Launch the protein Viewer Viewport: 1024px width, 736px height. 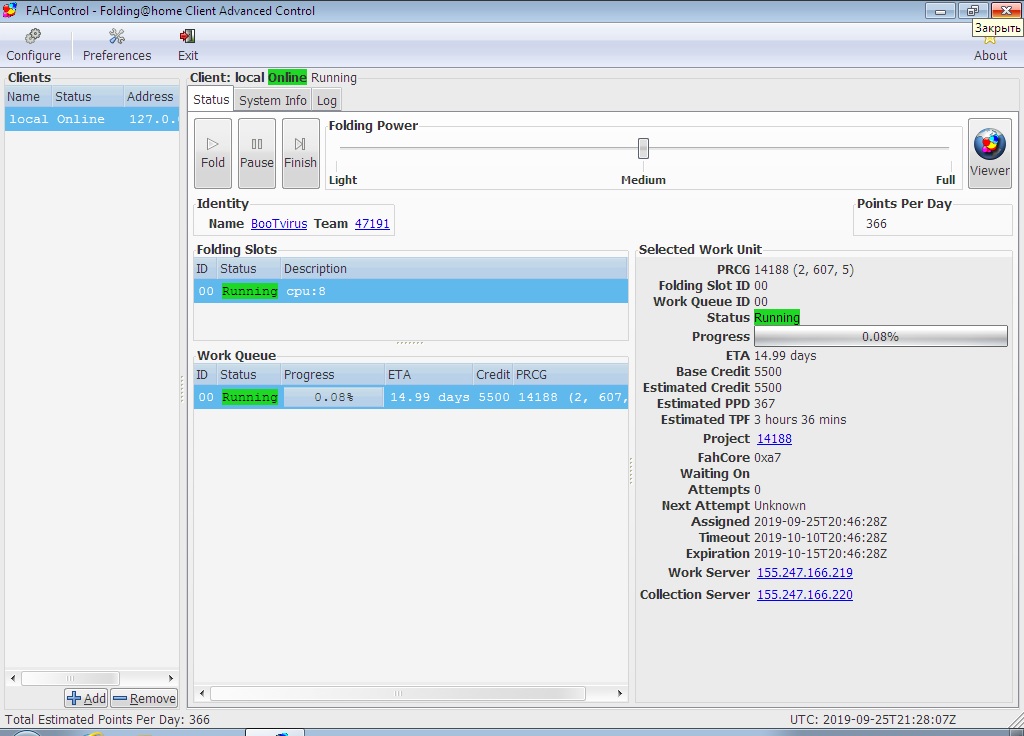click(989, 153)
